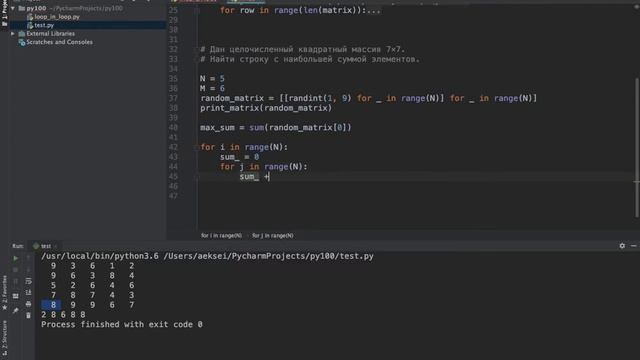This screenshot has height=360, width=640.
Task: Click the Russian comment on line 32
Action: point(302,49)
